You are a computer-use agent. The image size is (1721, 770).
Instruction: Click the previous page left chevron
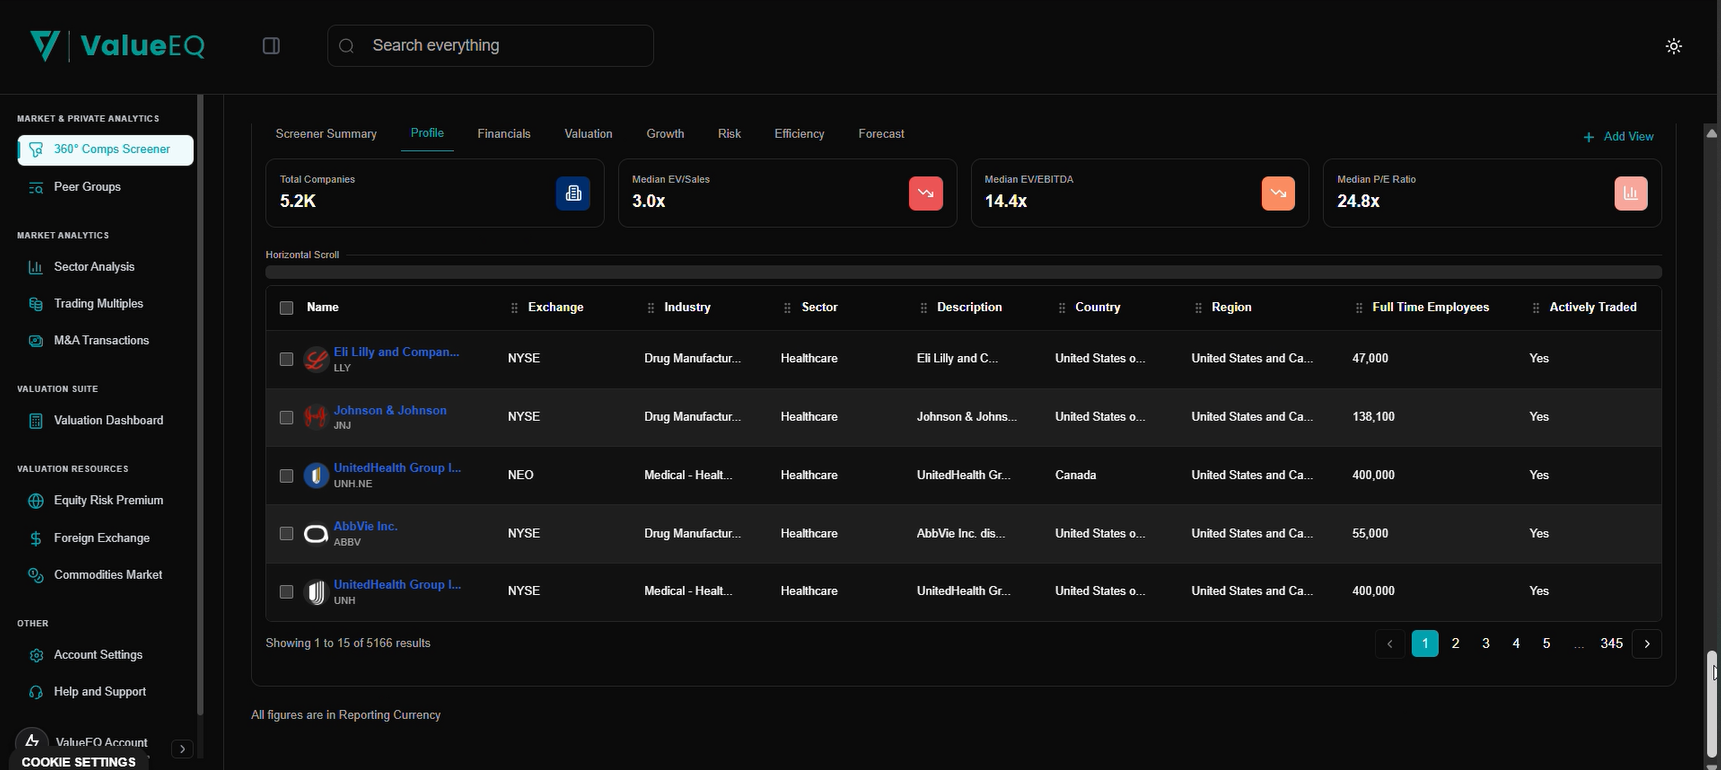(x=1389, y=644)
